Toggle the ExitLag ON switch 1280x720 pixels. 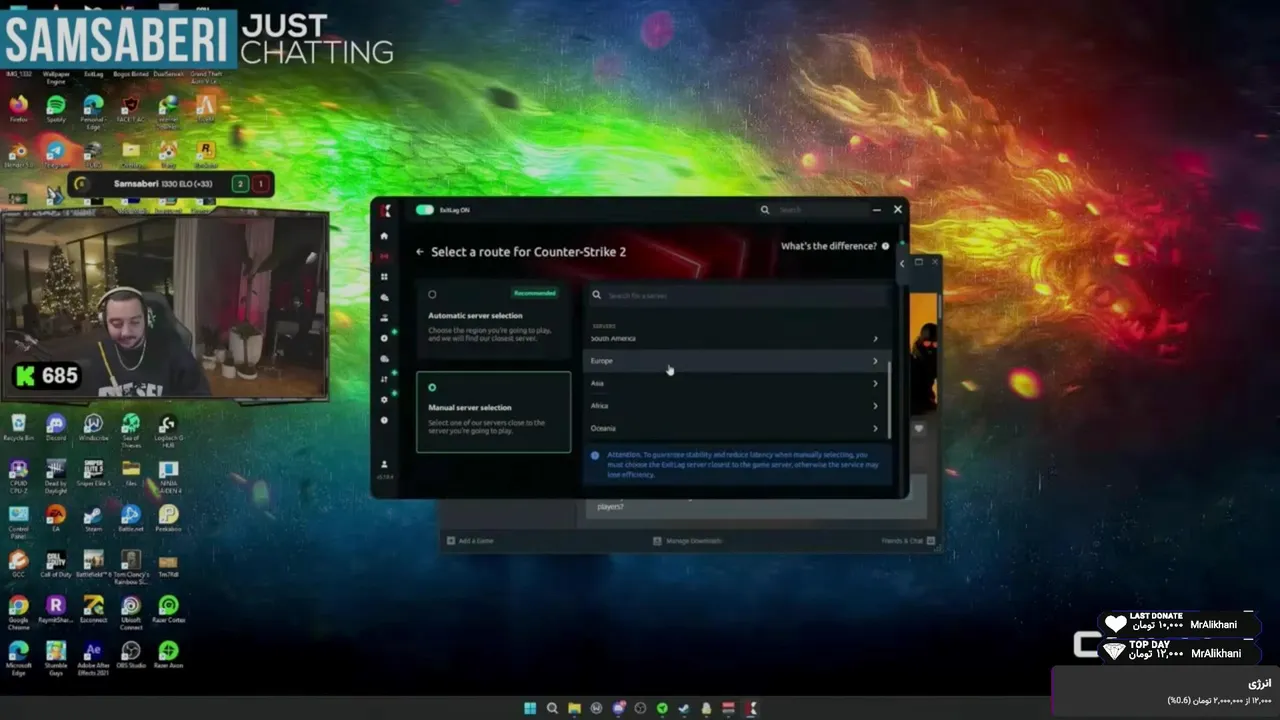coord(425,210)
